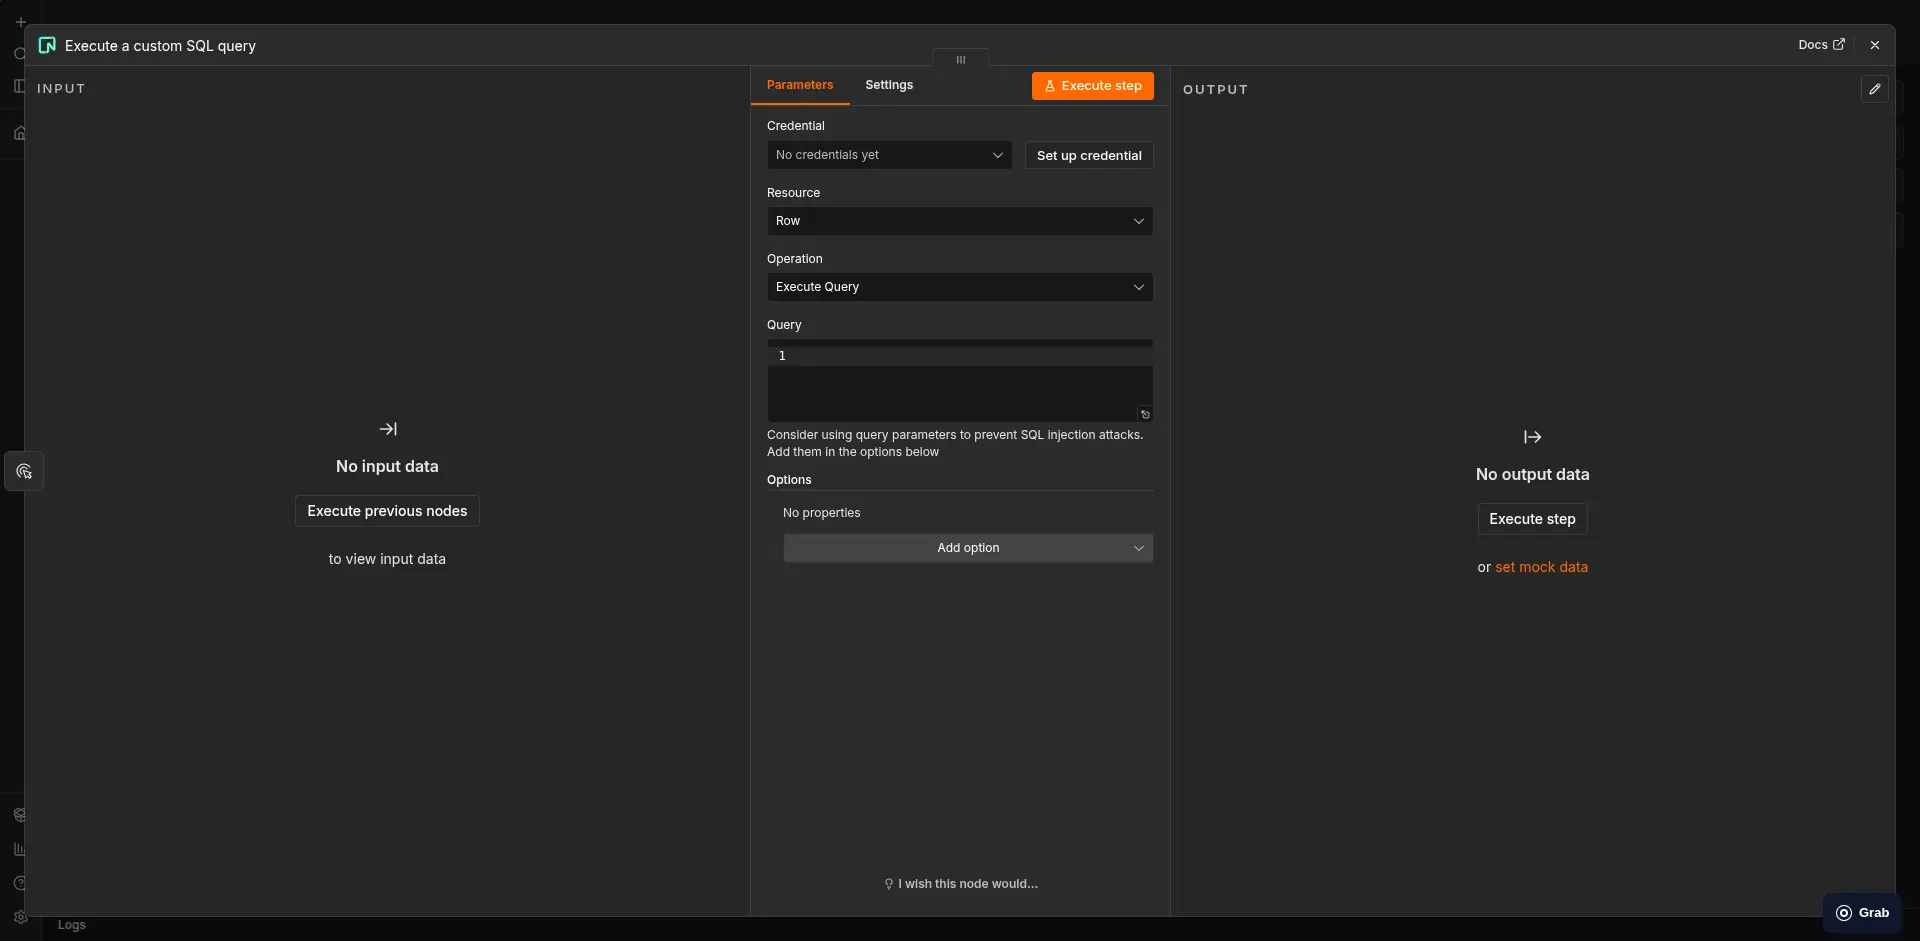Open the Add option dropdown
1920x941 pixels.
point(968,548)
